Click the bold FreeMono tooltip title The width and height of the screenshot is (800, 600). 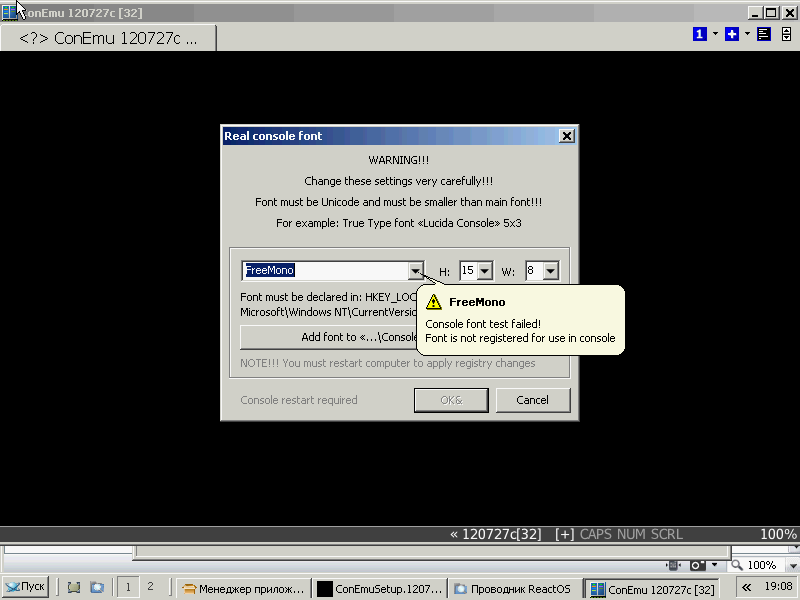477,302
